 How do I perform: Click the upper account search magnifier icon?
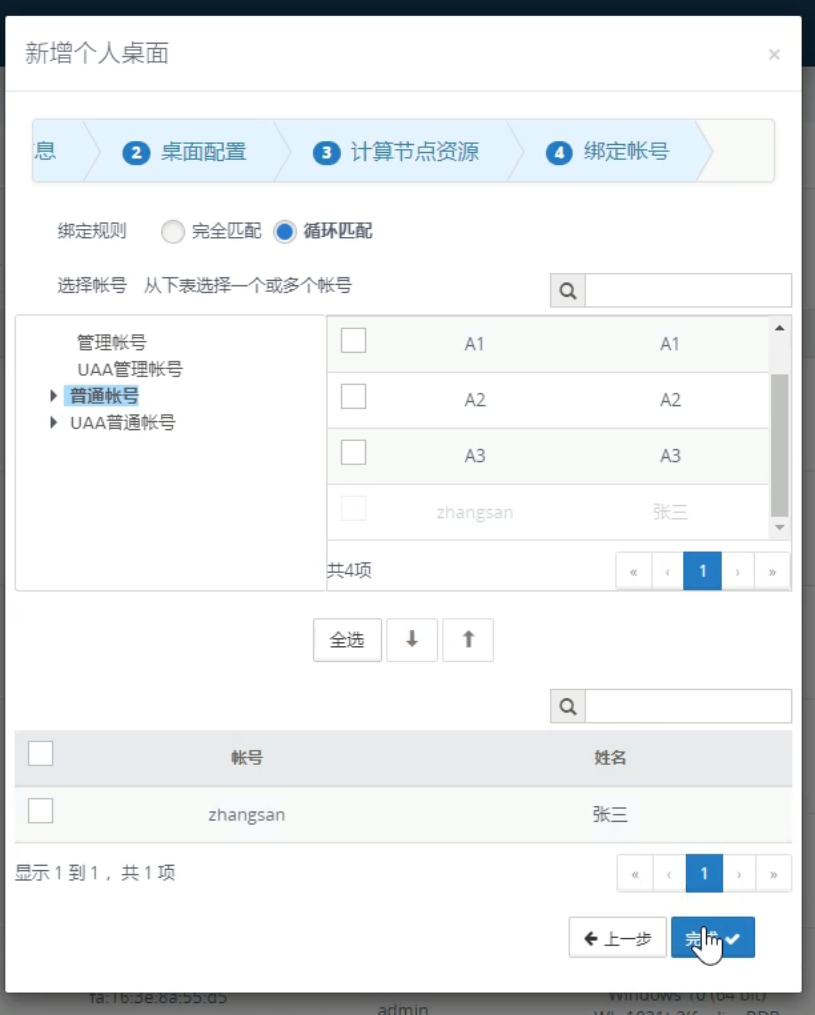pyautogui.click(x=568, y=291)
